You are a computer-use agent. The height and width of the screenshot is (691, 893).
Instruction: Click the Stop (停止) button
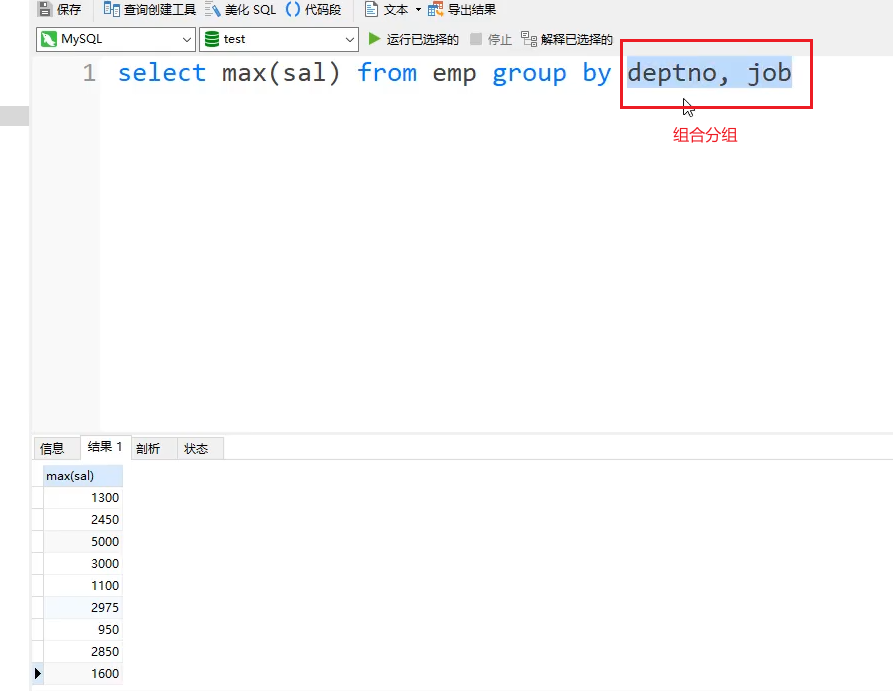(491, 39)
